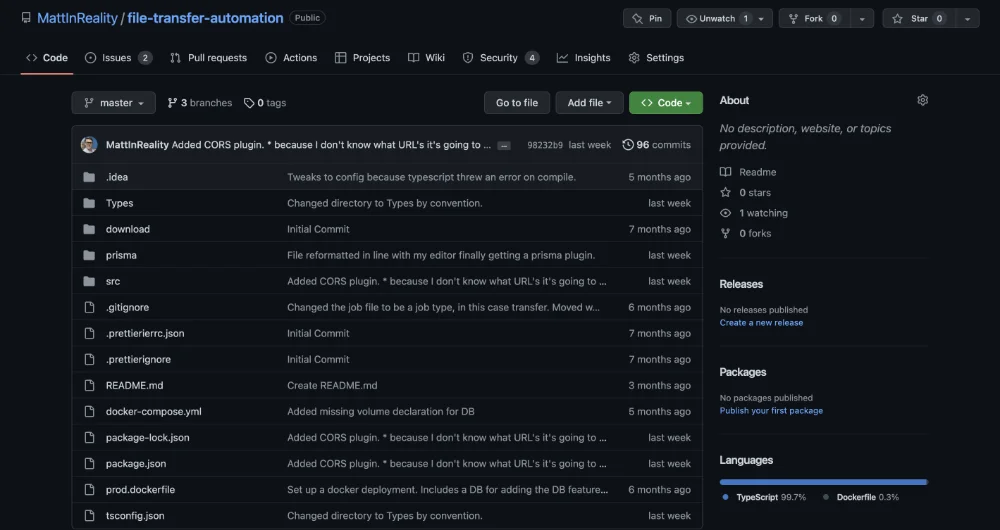Image resolution: width=1000 pixels, height=530 pixels.
Task: Open the Star lists dropdown arrow
Action: (967, 18)
